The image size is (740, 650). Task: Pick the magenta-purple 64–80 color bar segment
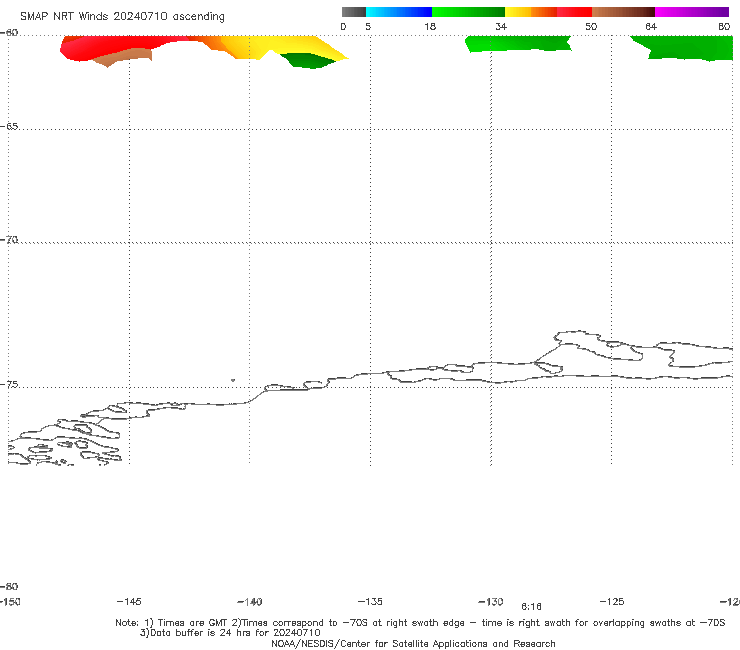692,12
